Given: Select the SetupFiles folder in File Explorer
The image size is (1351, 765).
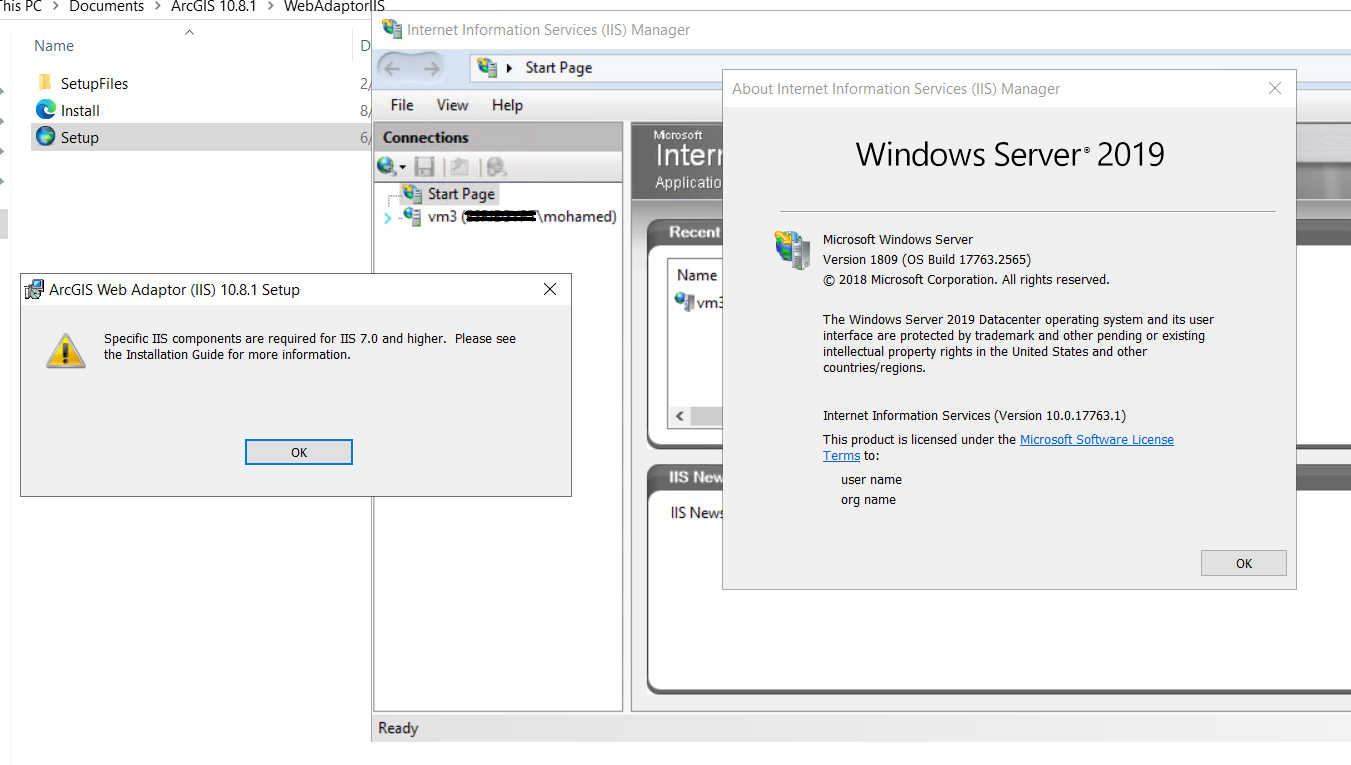Looking at the screenshot, I should [x=94, y=84].
